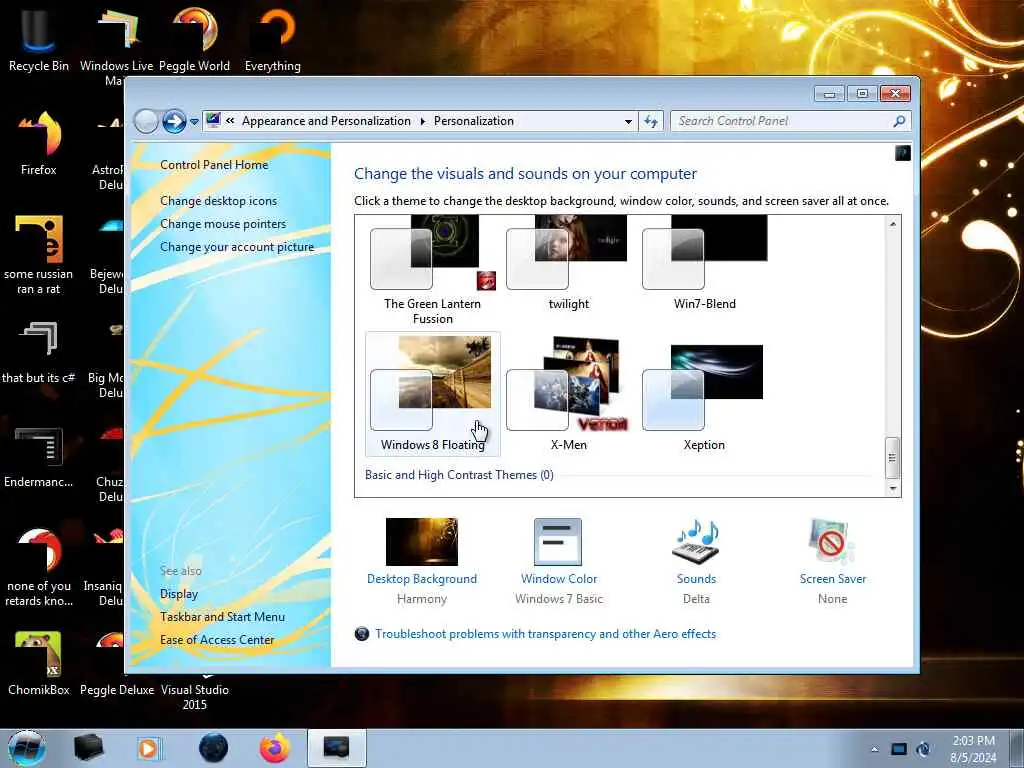Screen dimensions: 1024x768
Task: Click in Search Control Panel field
Action: pos(790,121)
